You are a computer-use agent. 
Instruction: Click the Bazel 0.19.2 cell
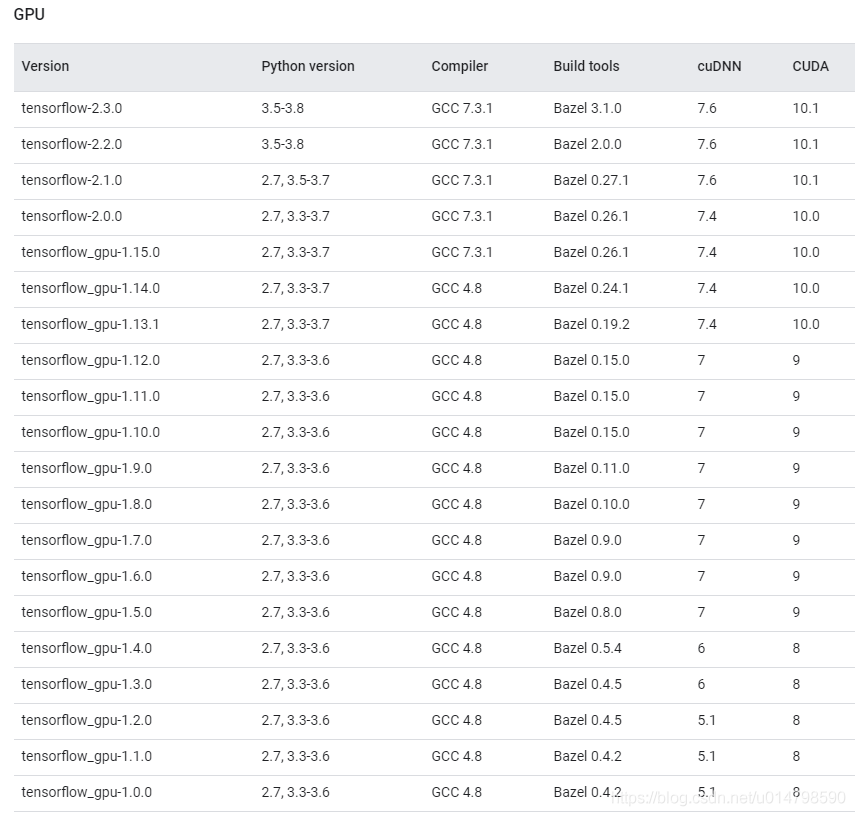pyautogui.click(x=592, y=324)
